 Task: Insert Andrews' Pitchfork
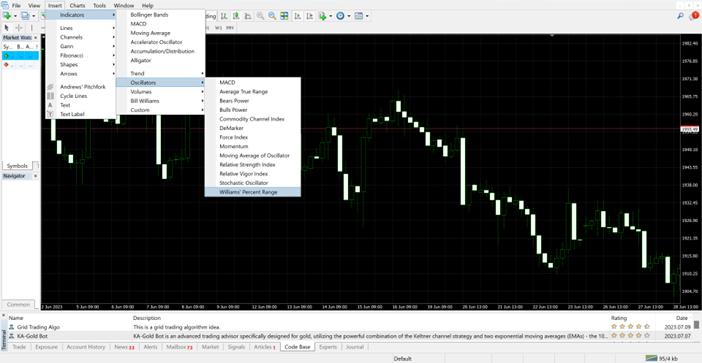pyautogui.click(x=81, y=87)
